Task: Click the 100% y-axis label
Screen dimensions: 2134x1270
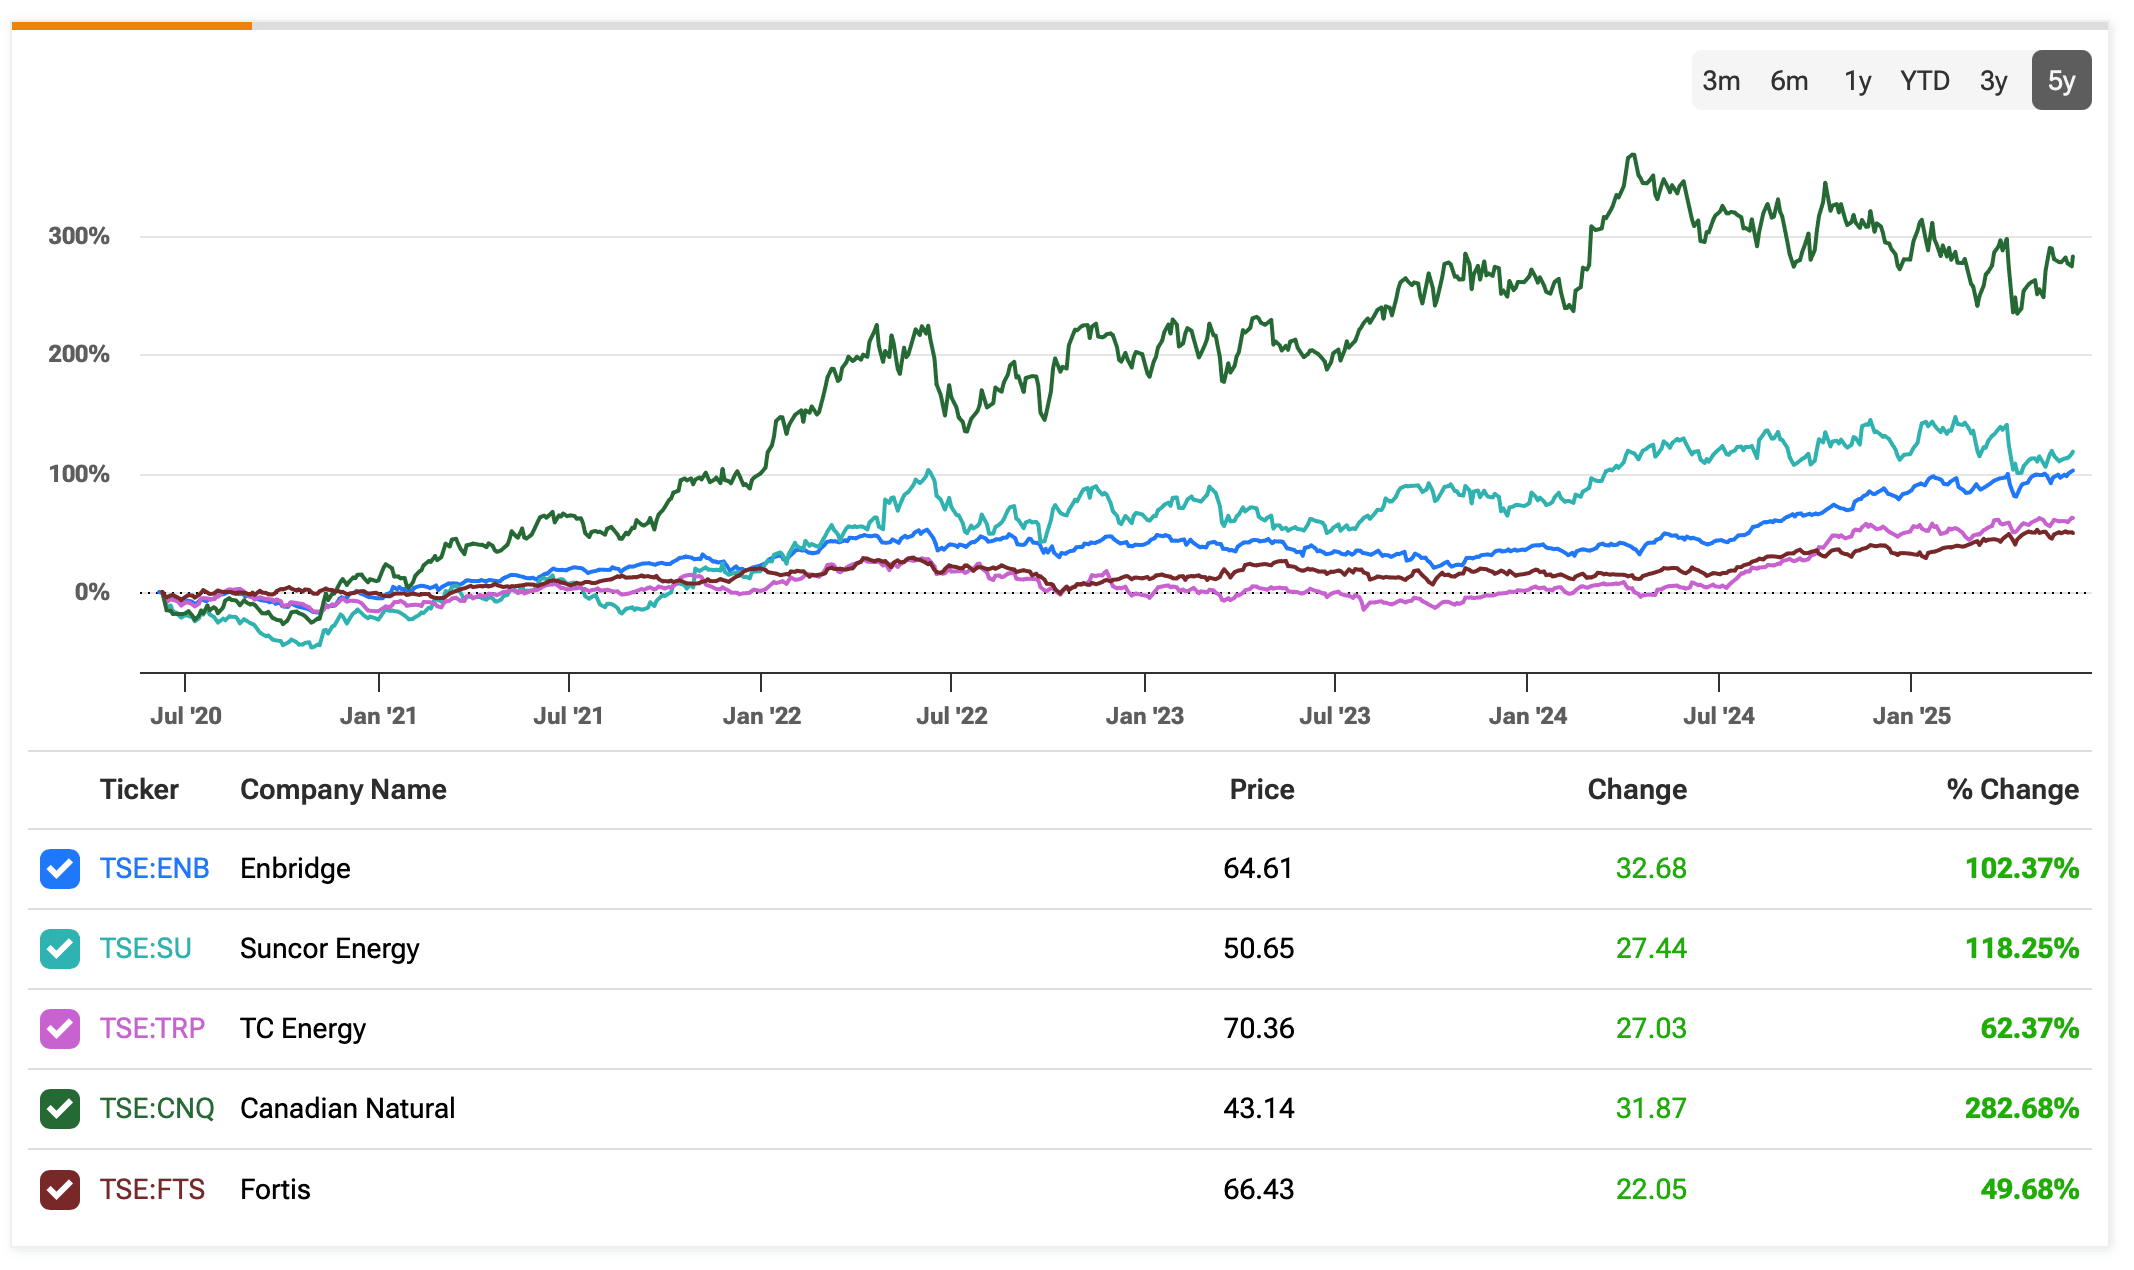Action: point(79,474)
